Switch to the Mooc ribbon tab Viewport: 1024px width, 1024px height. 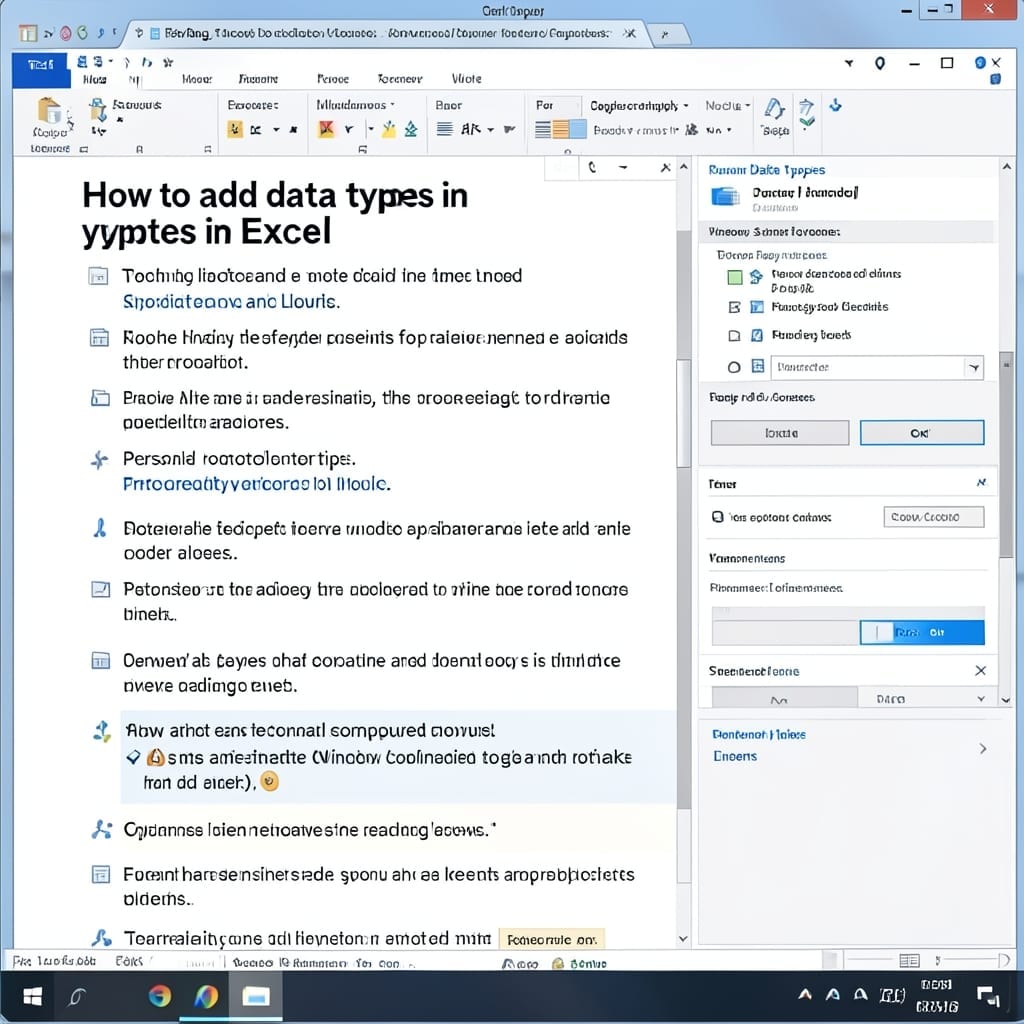197,79
